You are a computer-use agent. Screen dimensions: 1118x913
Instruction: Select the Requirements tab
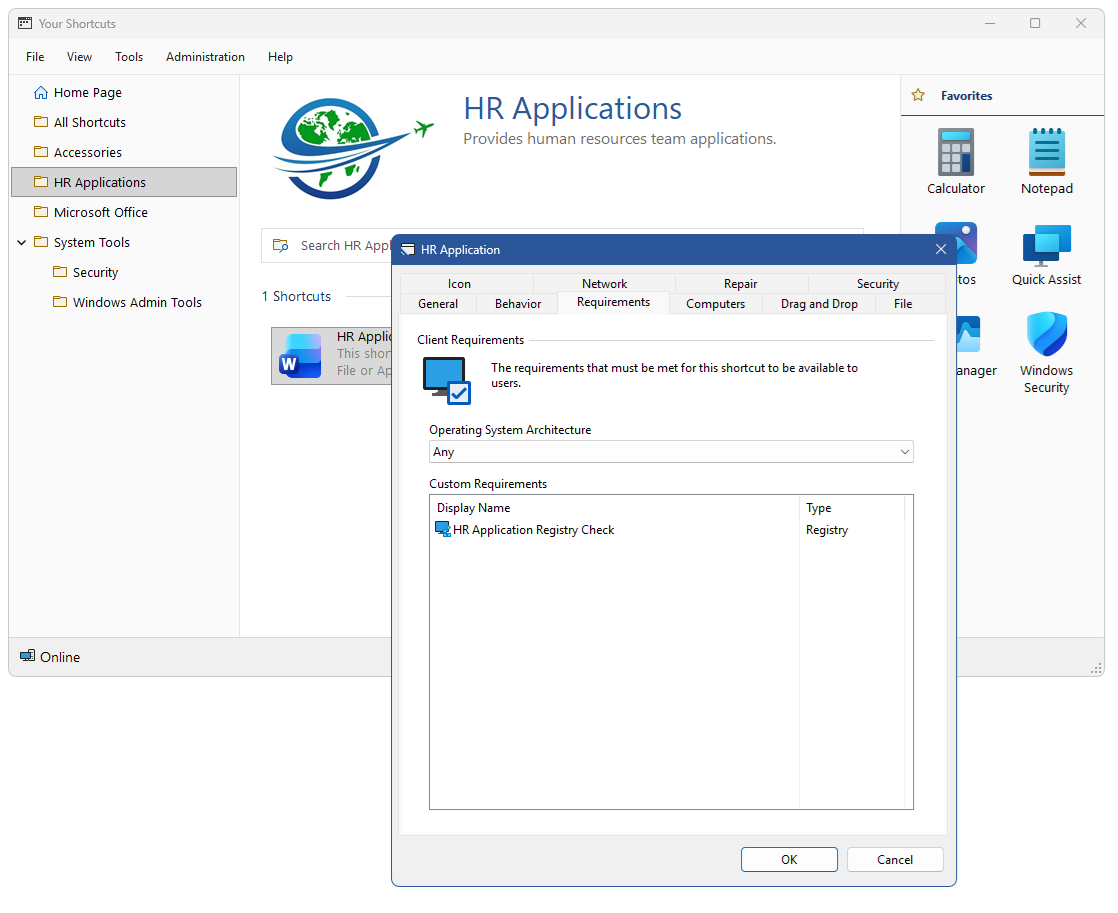pyautogui.click(x=613, y=302)
